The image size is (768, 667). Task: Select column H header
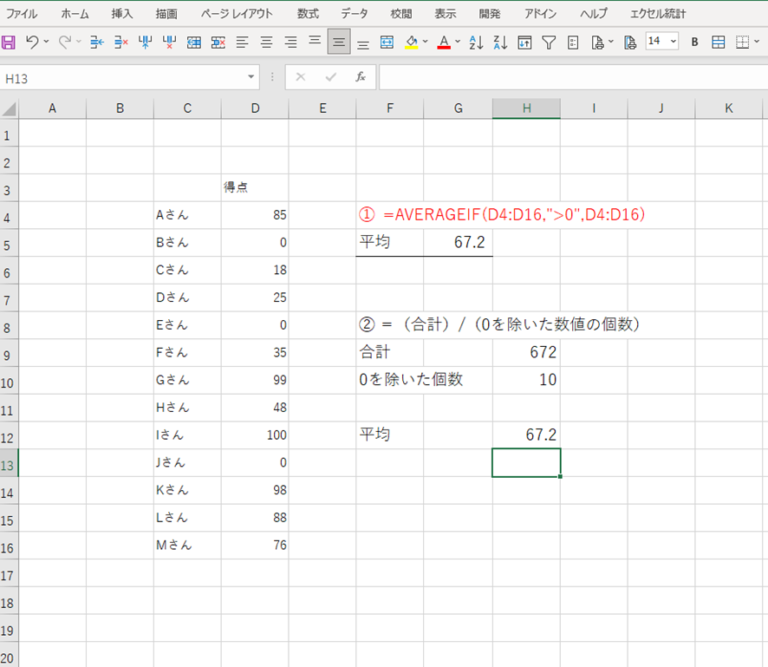527,108
